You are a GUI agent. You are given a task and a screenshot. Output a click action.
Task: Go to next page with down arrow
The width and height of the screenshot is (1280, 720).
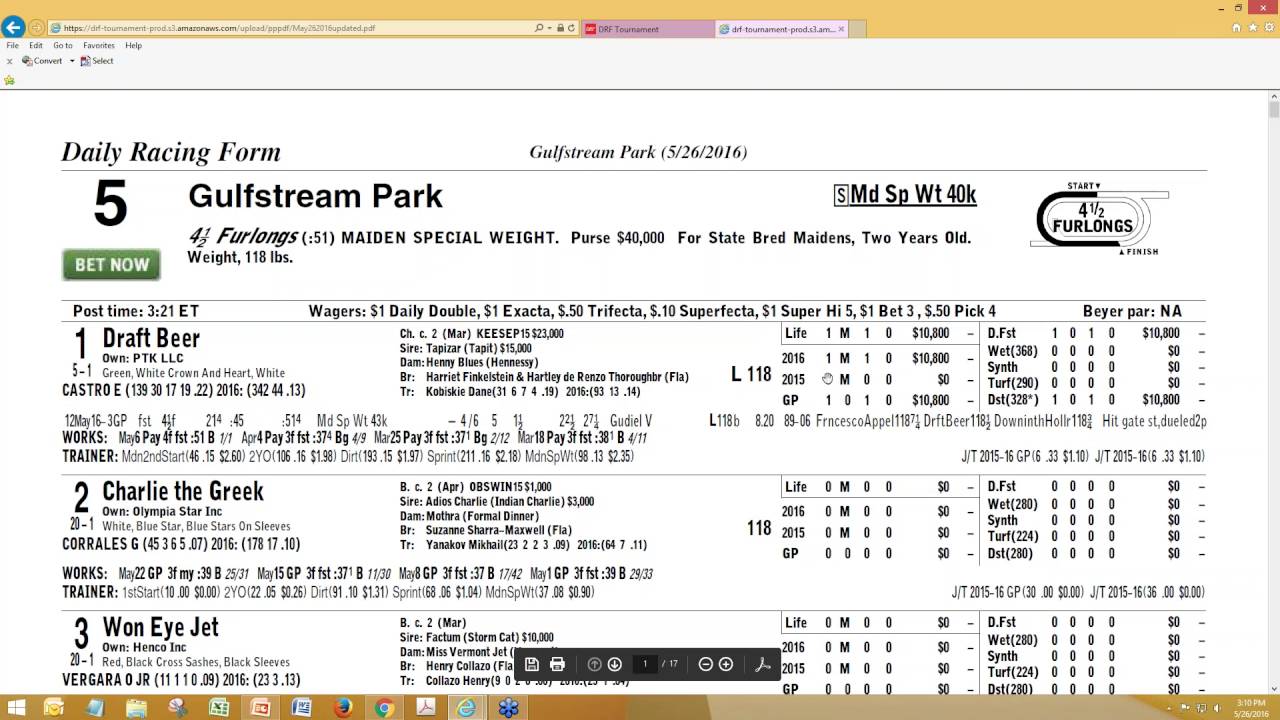[x=614, y=664]
